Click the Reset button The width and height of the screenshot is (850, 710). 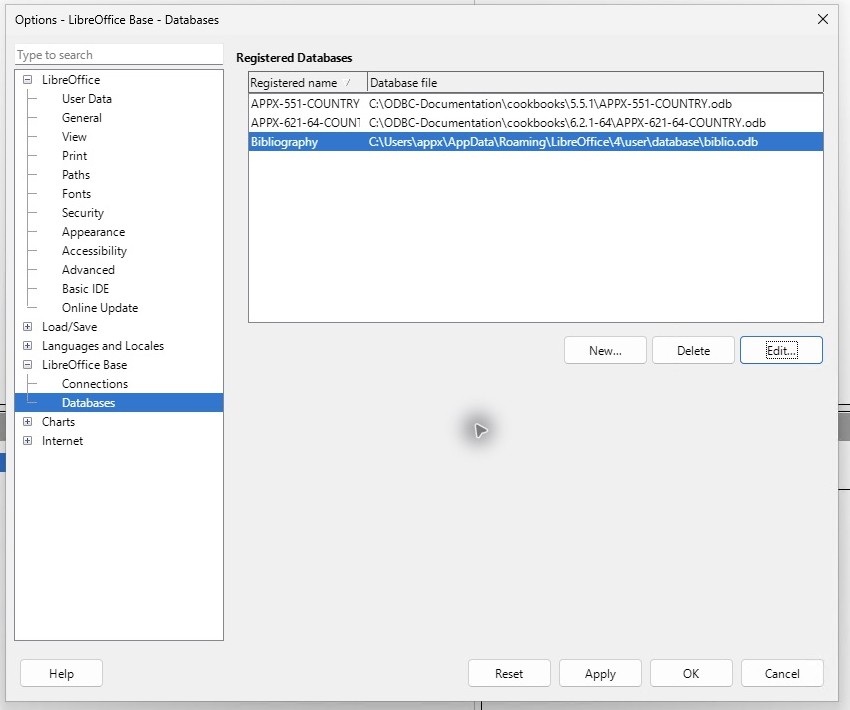509,673
